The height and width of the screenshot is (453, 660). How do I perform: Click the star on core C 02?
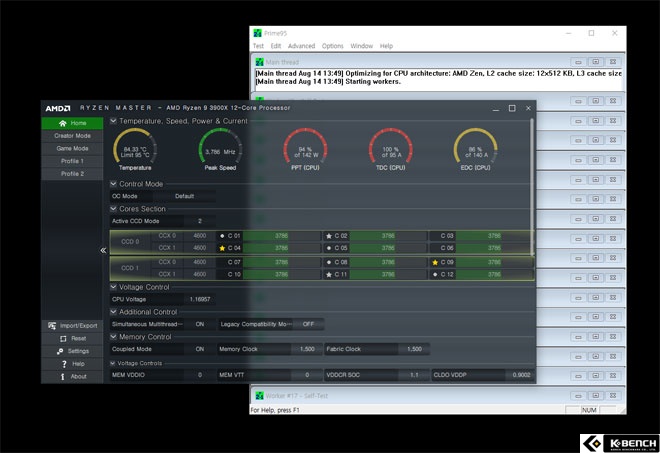[329, 236]
